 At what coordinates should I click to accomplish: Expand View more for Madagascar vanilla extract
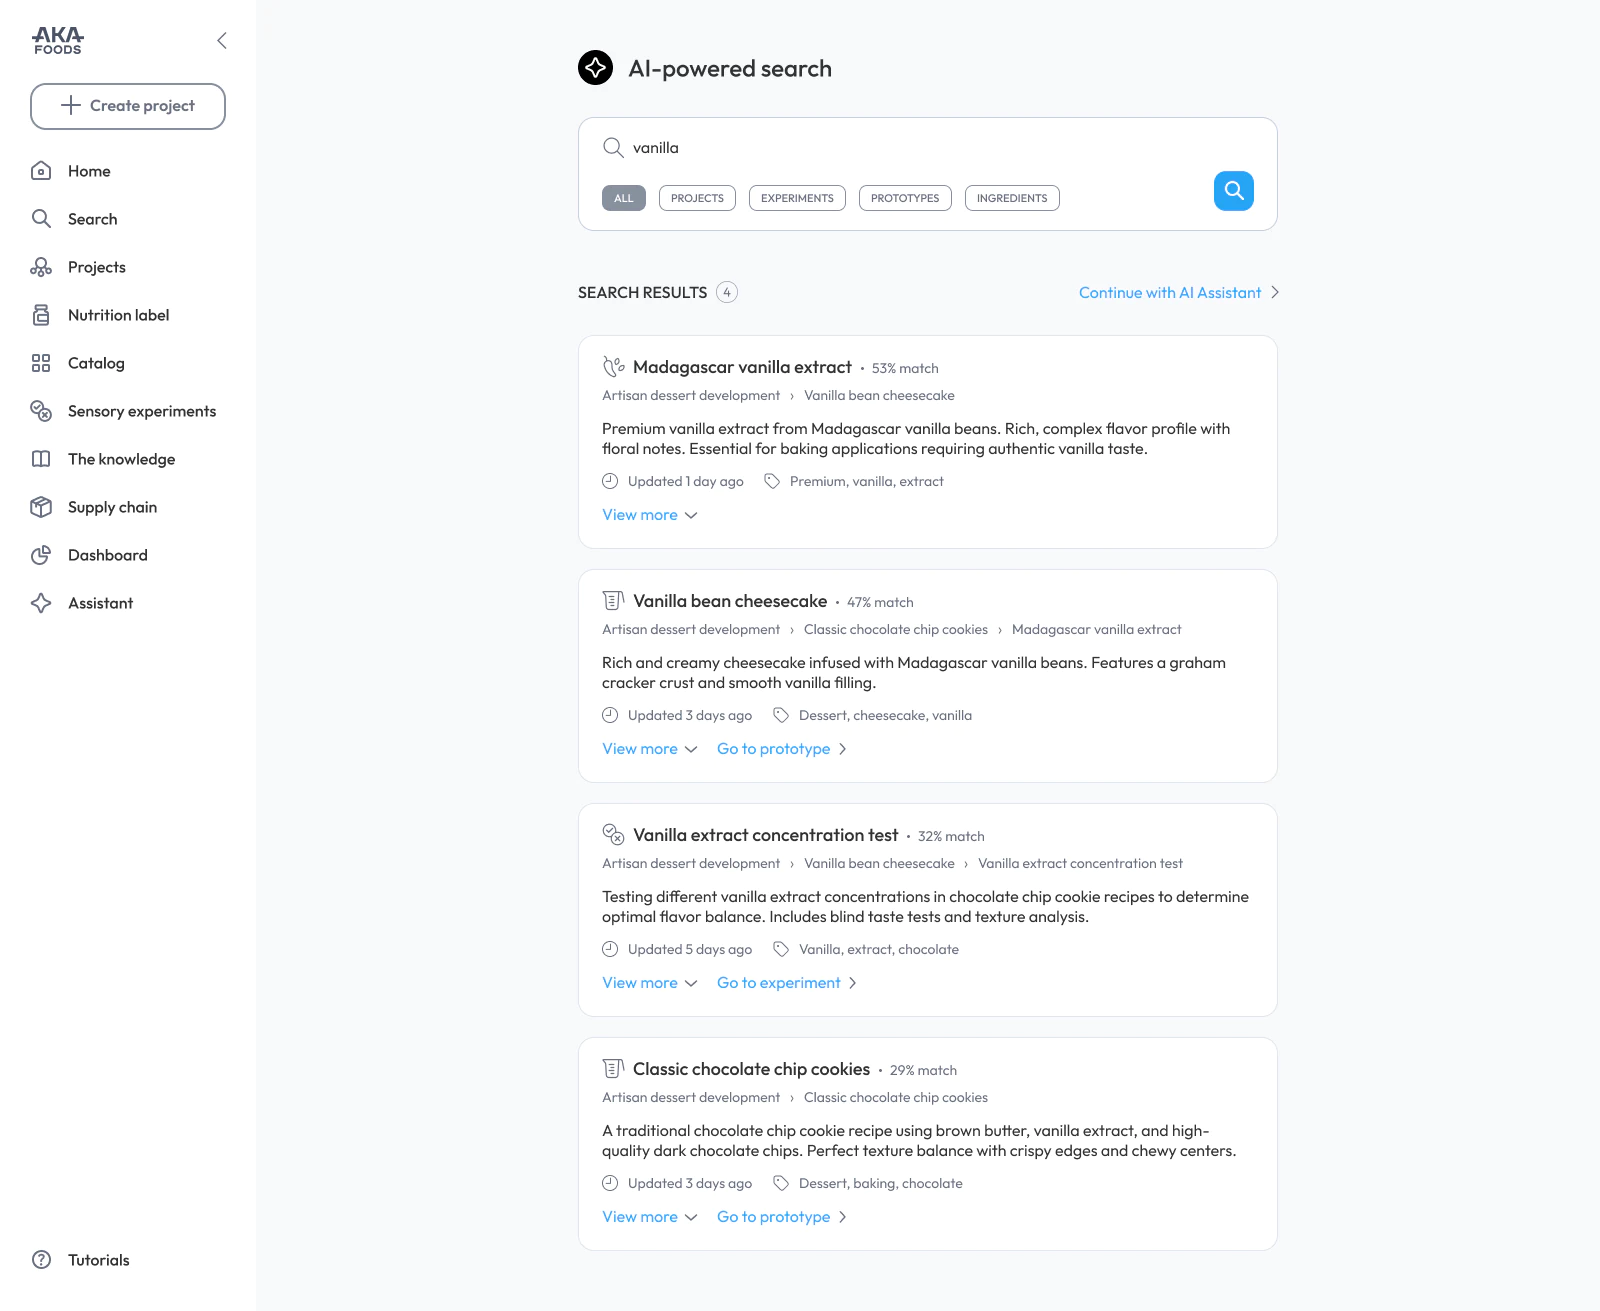[x=650, y=515]
